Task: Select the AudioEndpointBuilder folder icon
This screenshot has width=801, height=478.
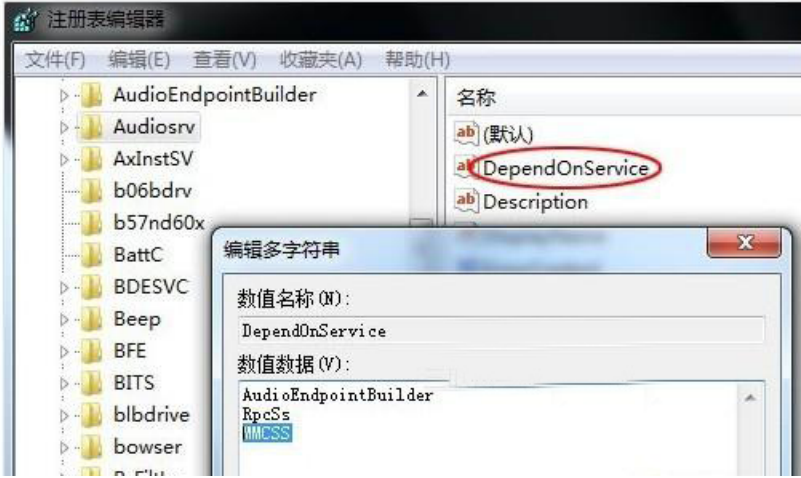Action: coord(91,95)
